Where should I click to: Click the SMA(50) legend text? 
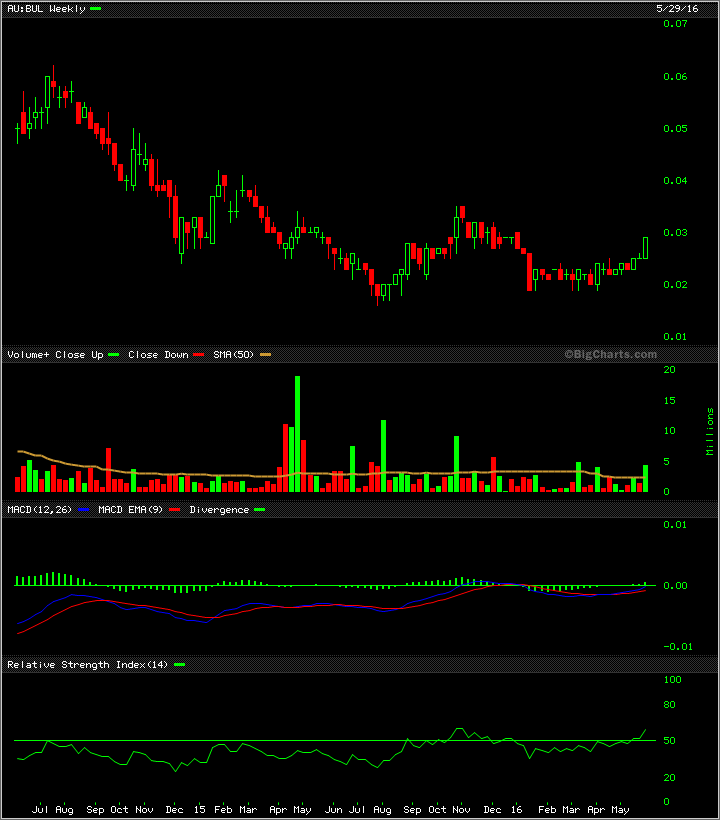click(233, 355)
